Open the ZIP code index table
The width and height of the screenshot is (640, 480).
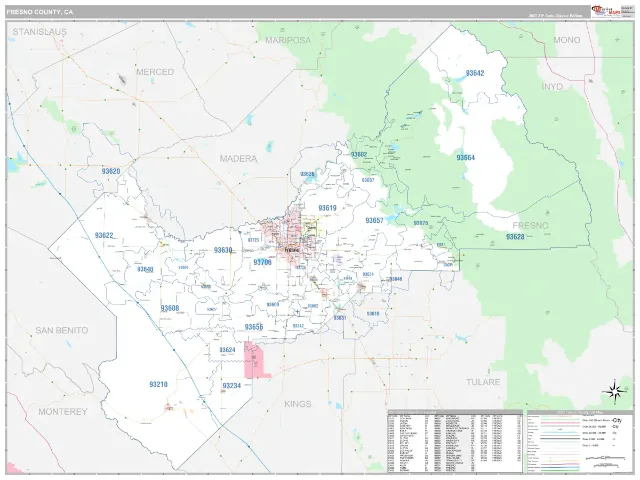455,441
